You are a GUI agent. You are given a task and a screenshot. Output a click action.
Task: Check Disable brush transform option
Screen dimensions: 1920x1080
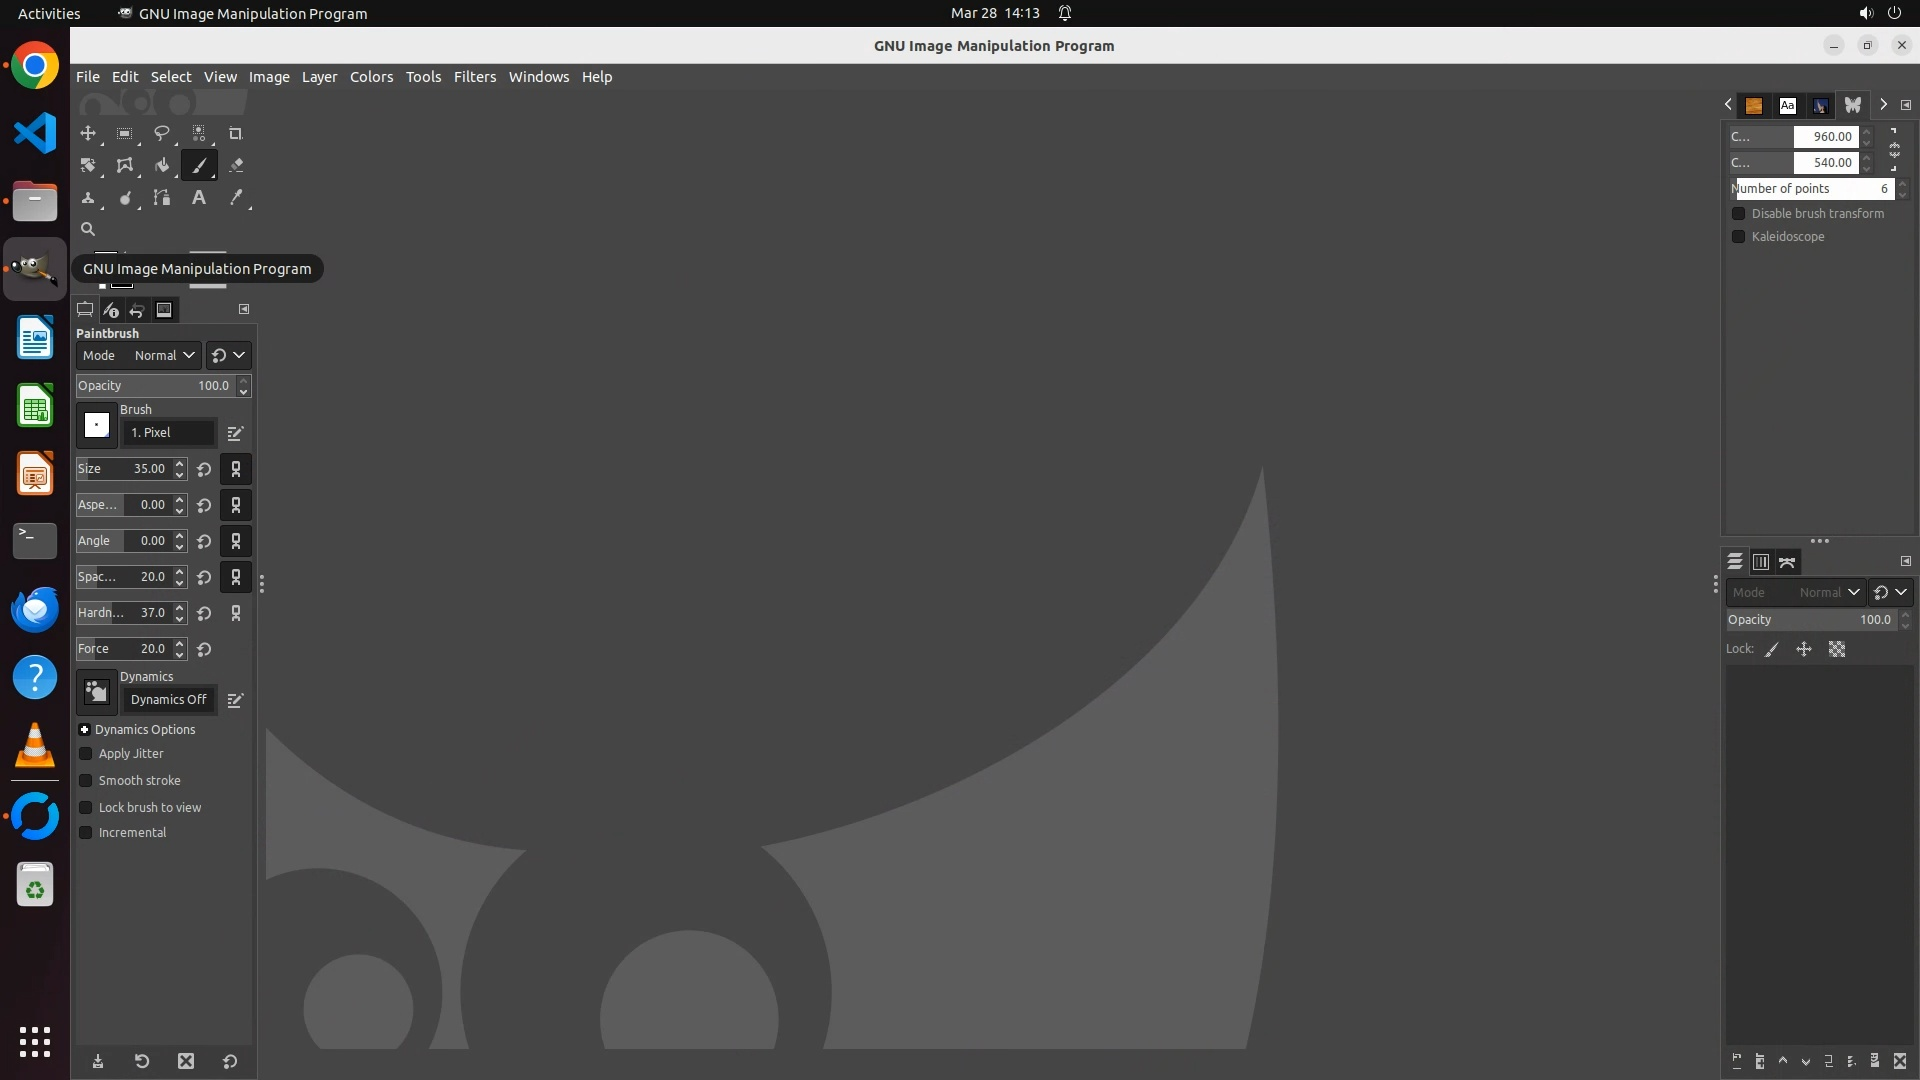click(1738, 214)
